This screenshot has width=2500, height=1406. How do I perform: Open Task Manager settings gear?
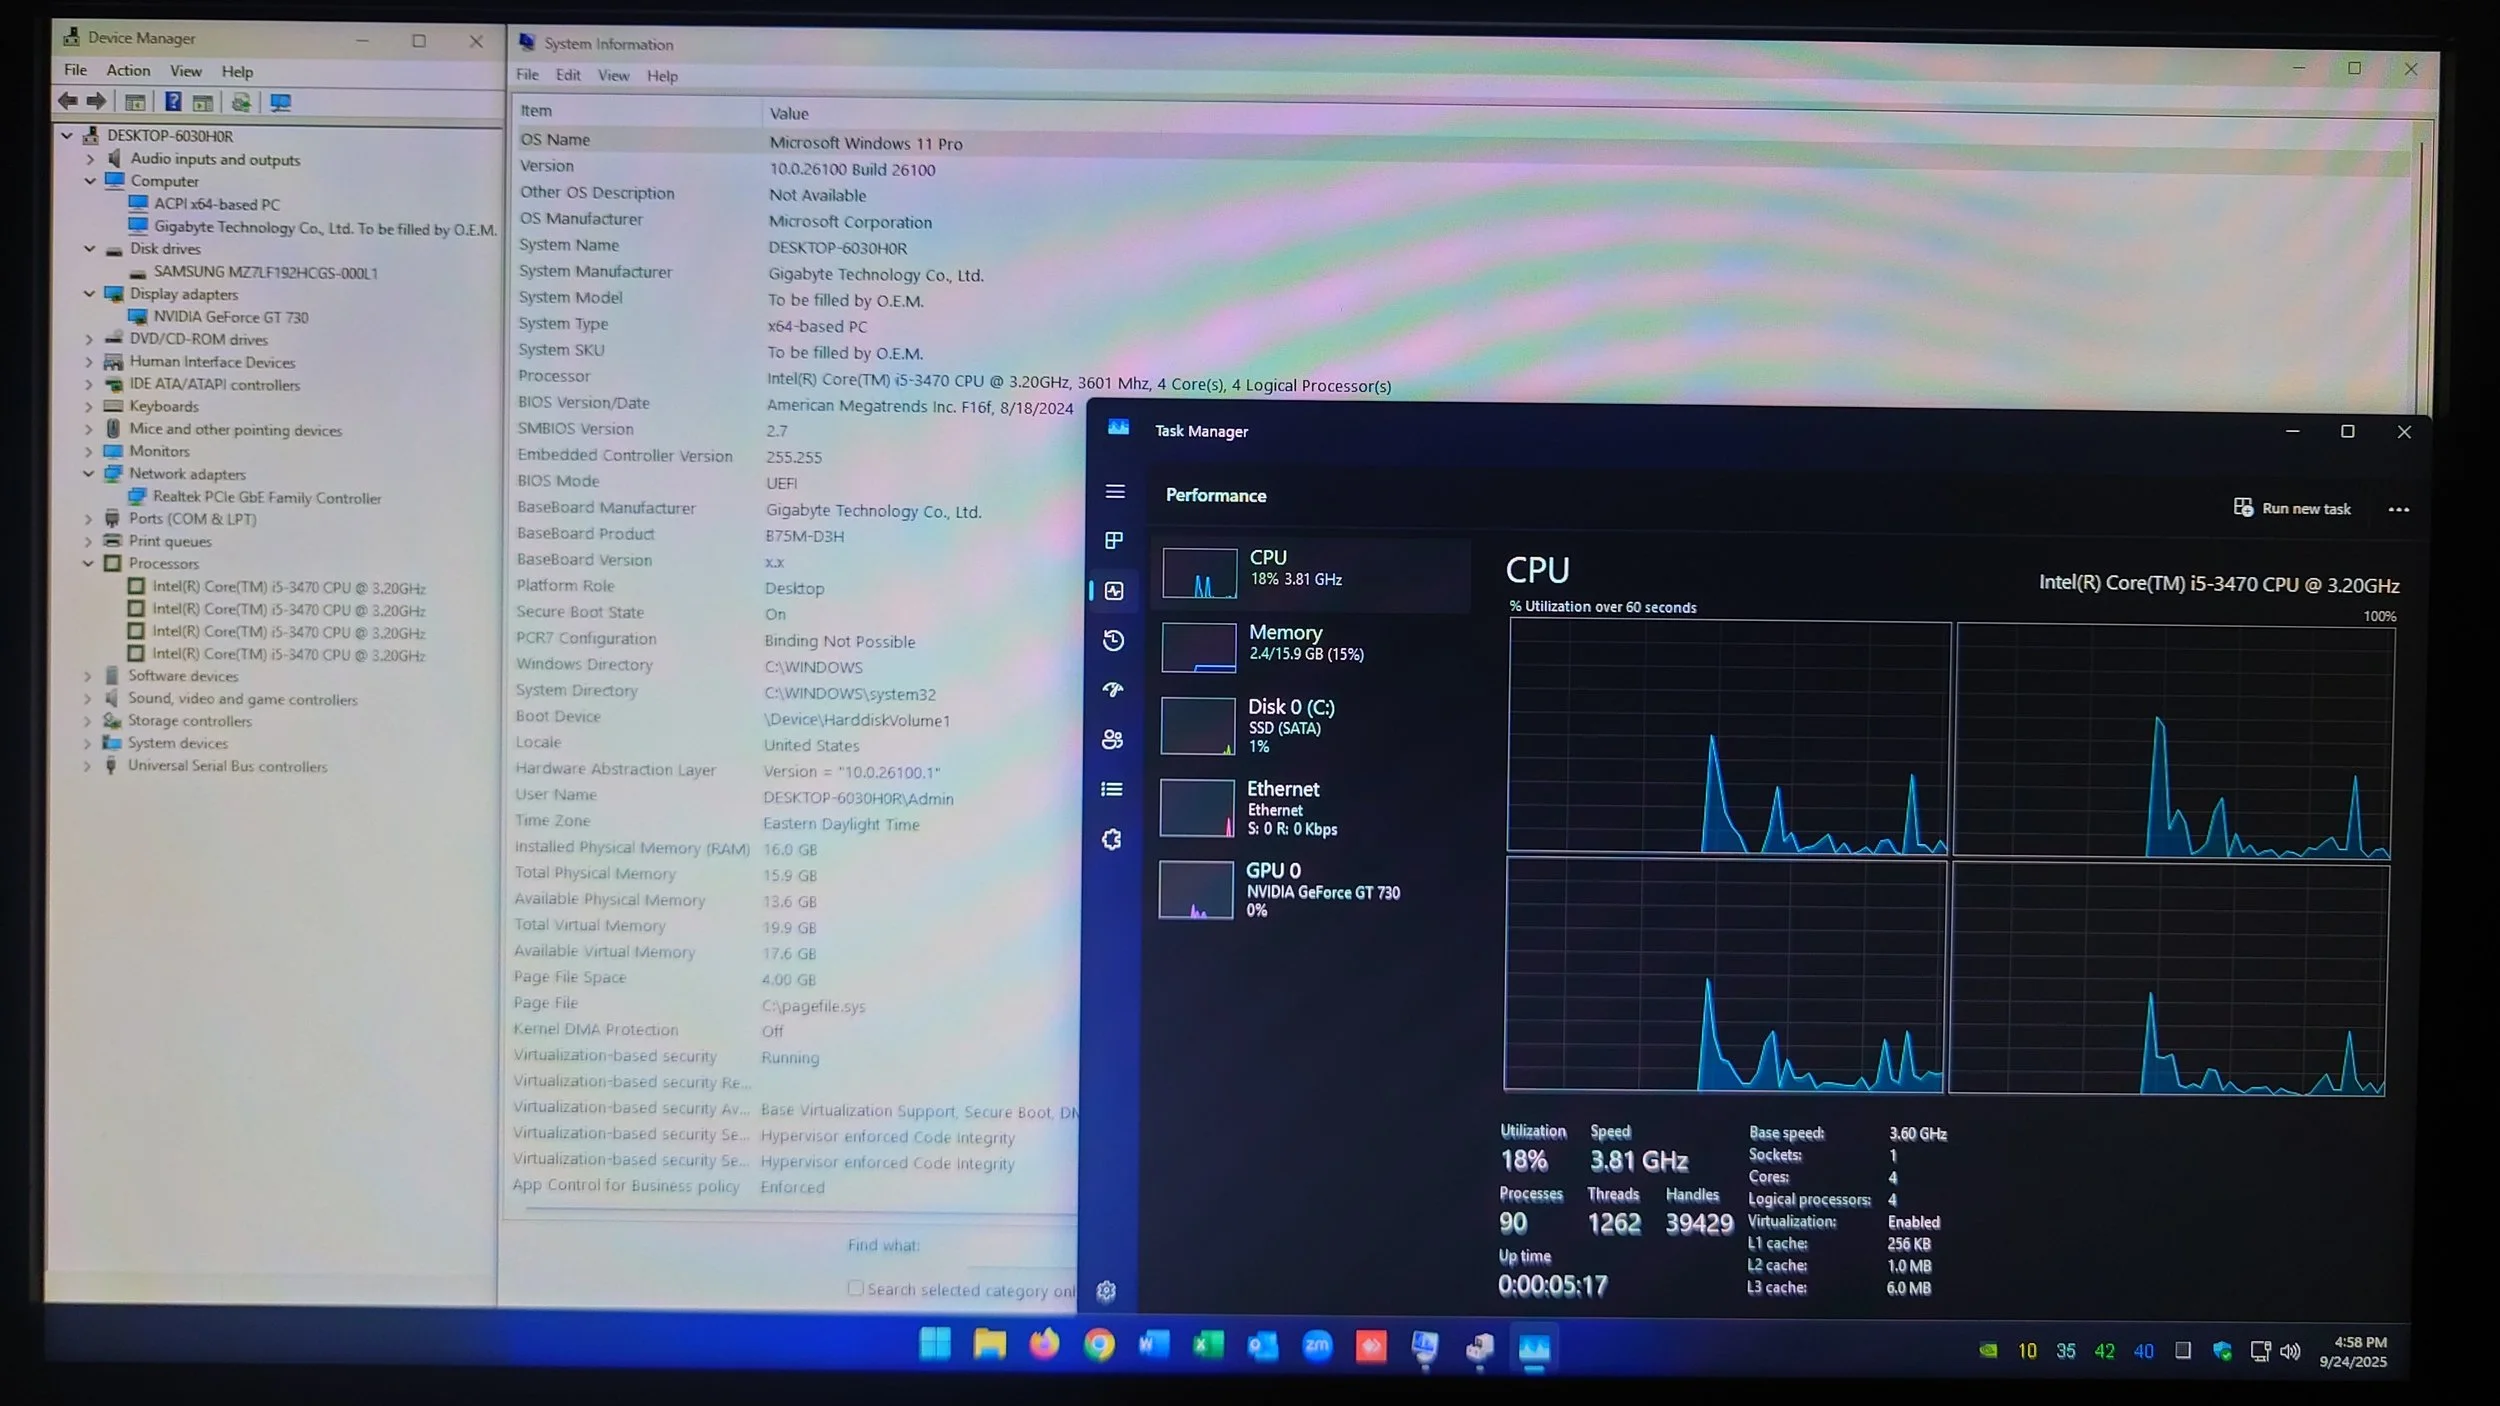1106,1291
